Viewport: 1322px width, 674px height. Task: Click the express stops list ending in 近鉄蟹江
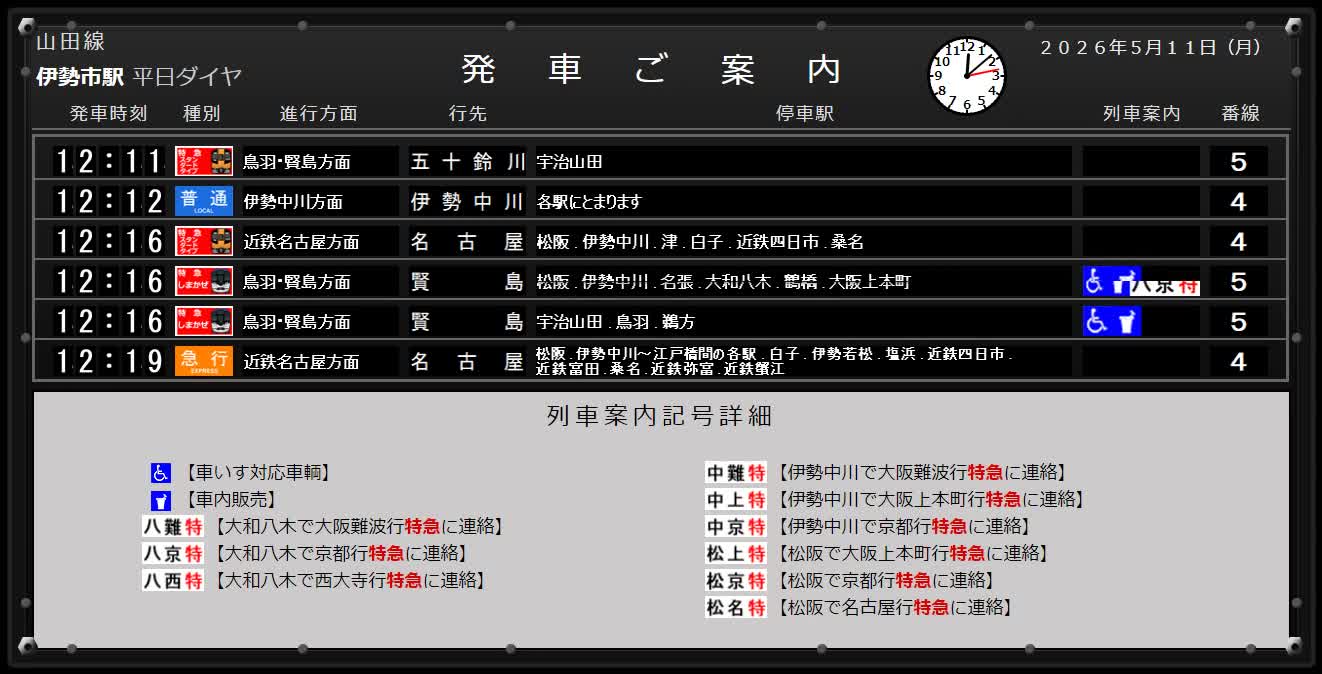point(775,361)
